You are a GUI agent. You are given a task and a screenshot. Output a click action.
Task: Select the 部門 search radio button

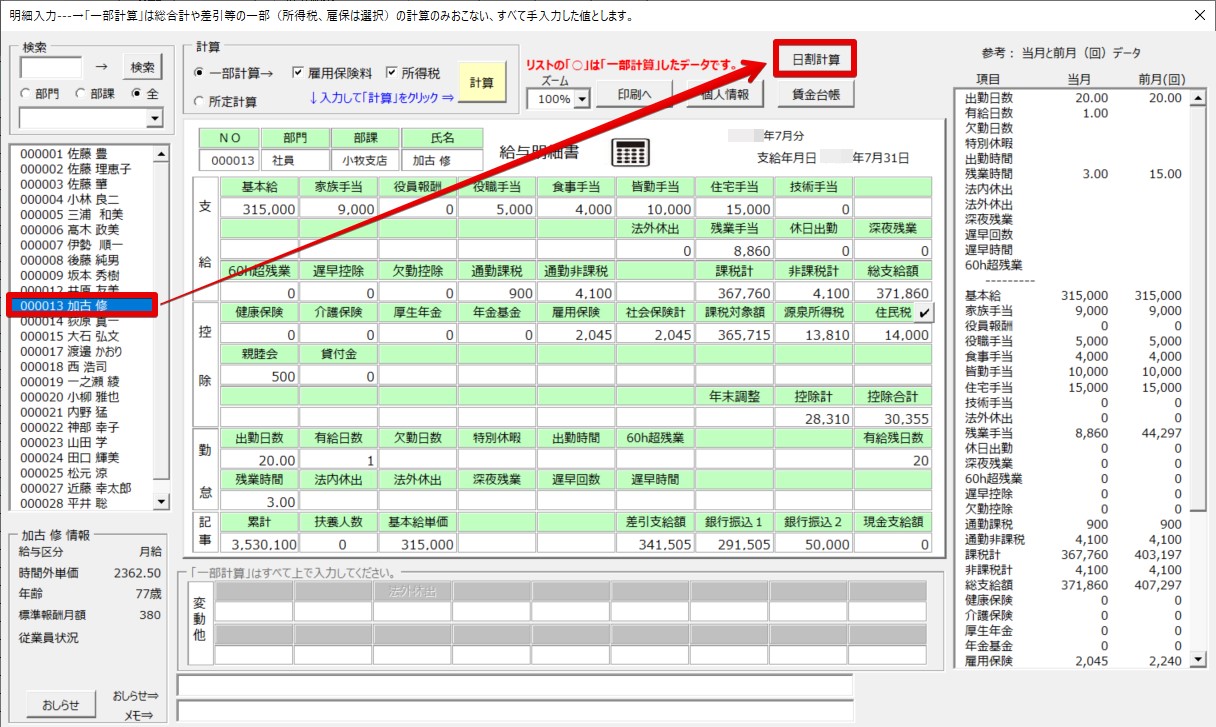pos(26,94)
